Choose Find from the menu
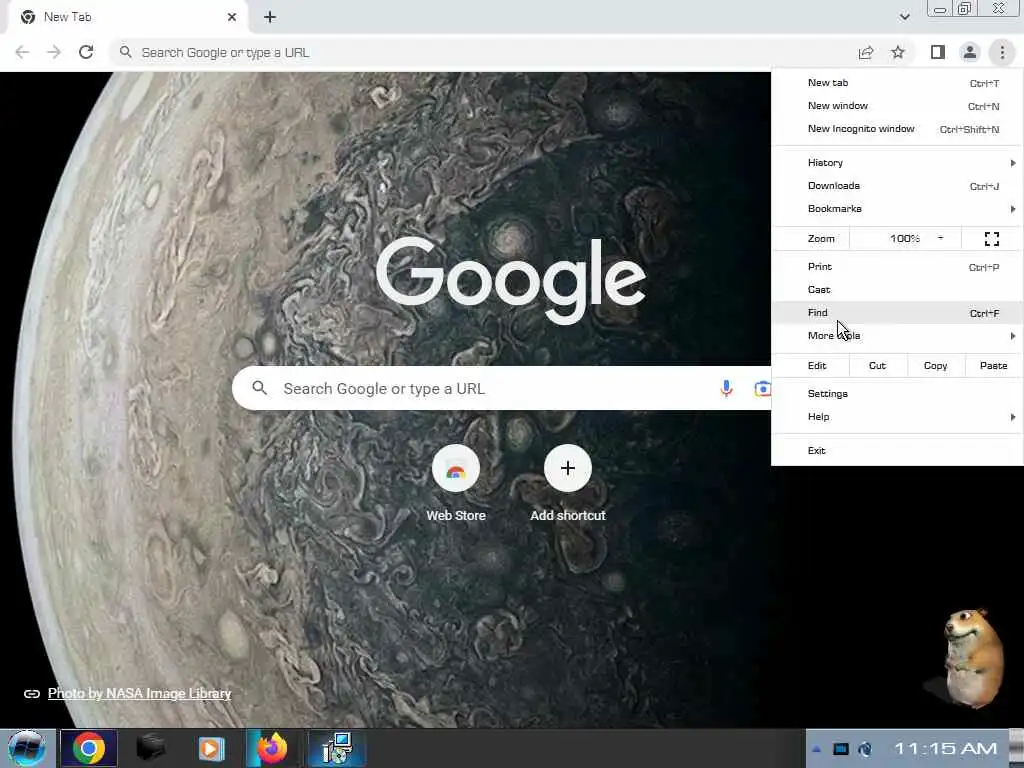The height and width of the screenshot is (768, 1024). (897, 312)
